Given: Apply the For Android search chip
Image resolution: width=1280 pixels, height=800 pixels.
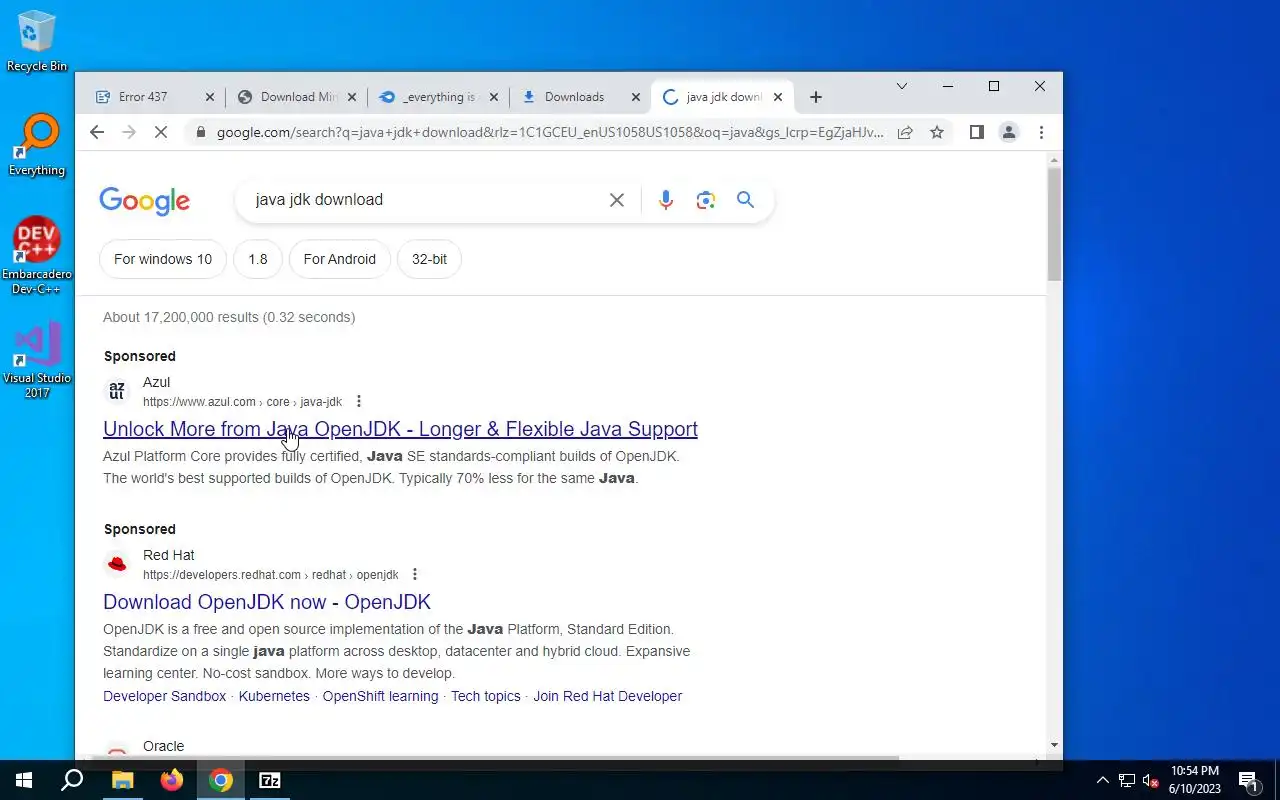Looking at the screenshot, I should [x=340, y=259].
